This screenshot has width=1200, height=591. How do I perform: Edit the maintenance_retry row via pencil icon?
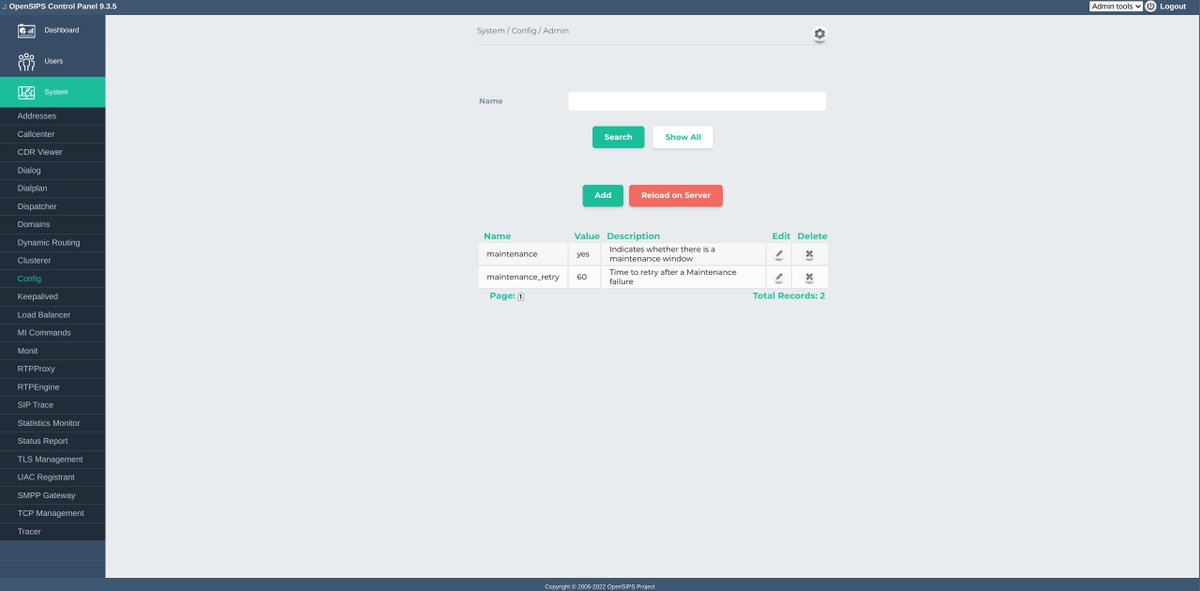(779, 277)
